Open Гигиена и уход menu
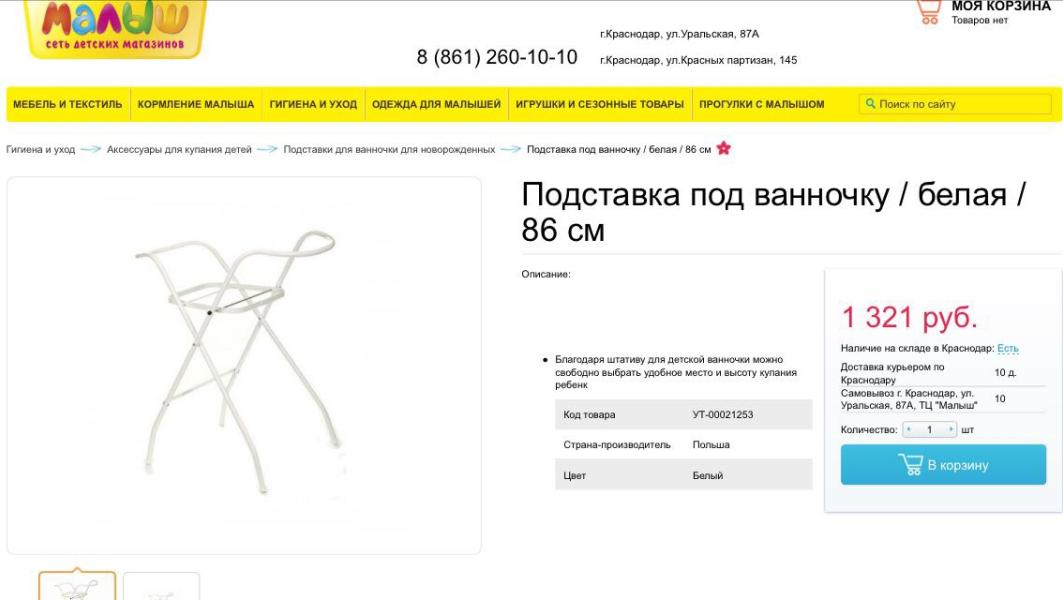This screenshot has width=1063, height=600. tap(313, 104)
